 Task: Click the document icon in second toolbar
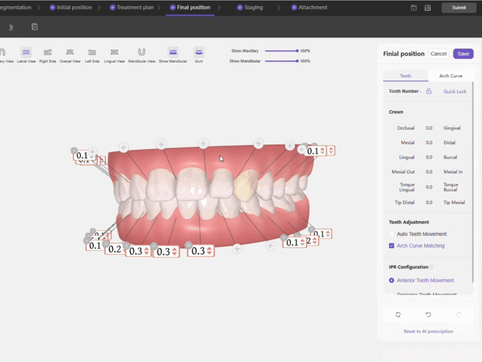(35, 27)
